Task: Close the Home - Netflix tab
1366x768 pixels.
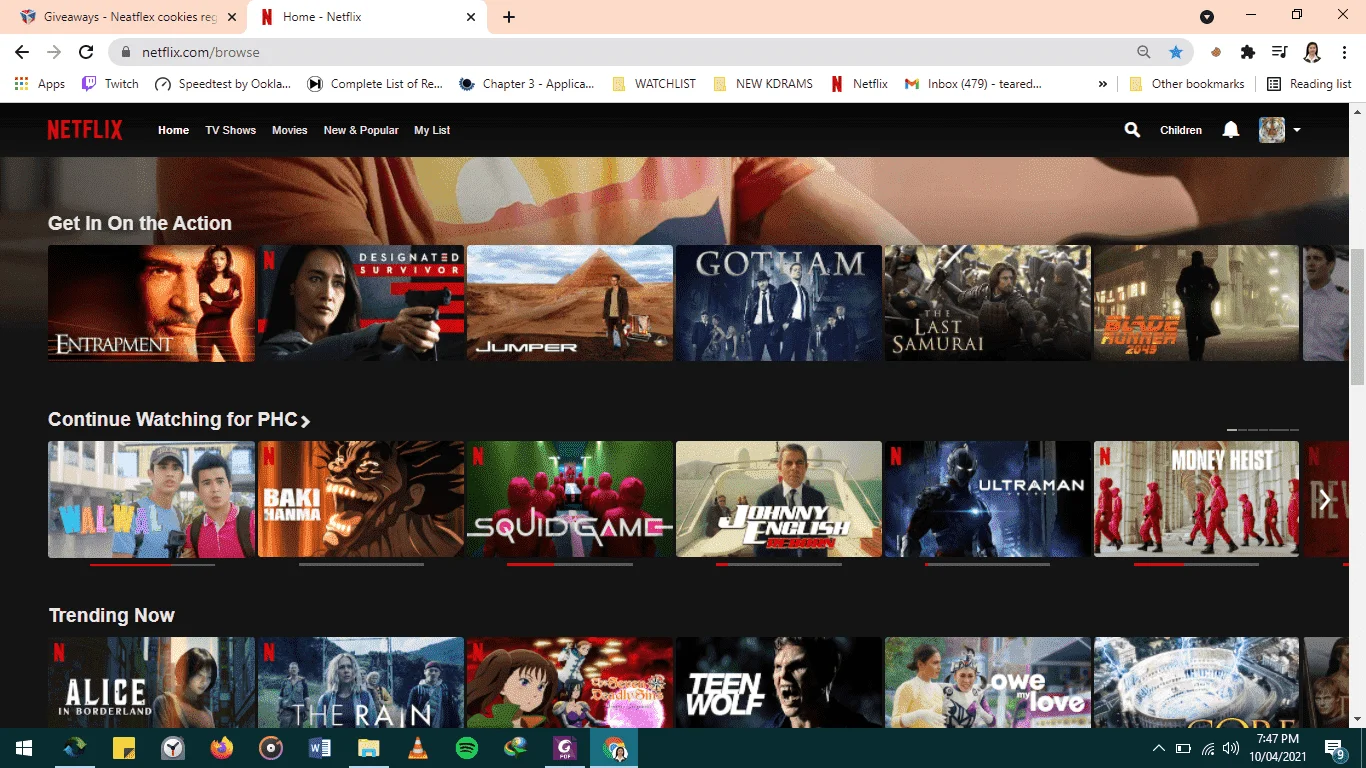Action: (471, 17)
